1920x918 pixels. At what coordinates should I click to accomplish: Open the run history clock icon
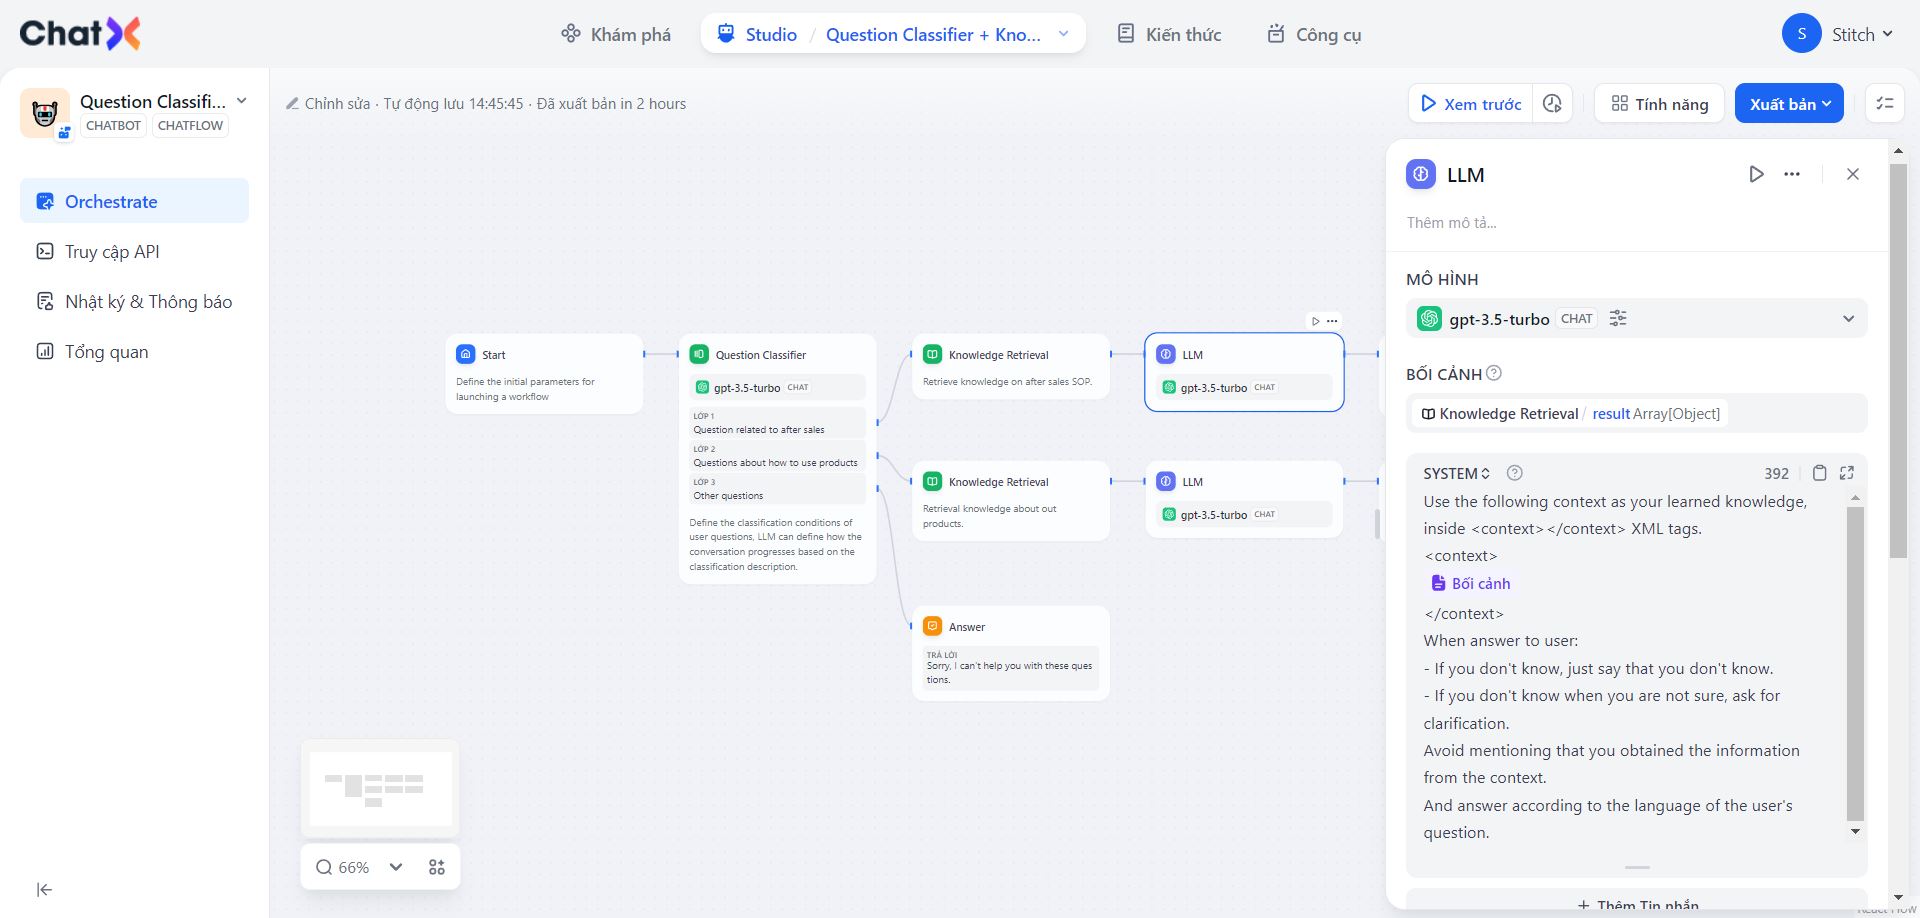1552,104
